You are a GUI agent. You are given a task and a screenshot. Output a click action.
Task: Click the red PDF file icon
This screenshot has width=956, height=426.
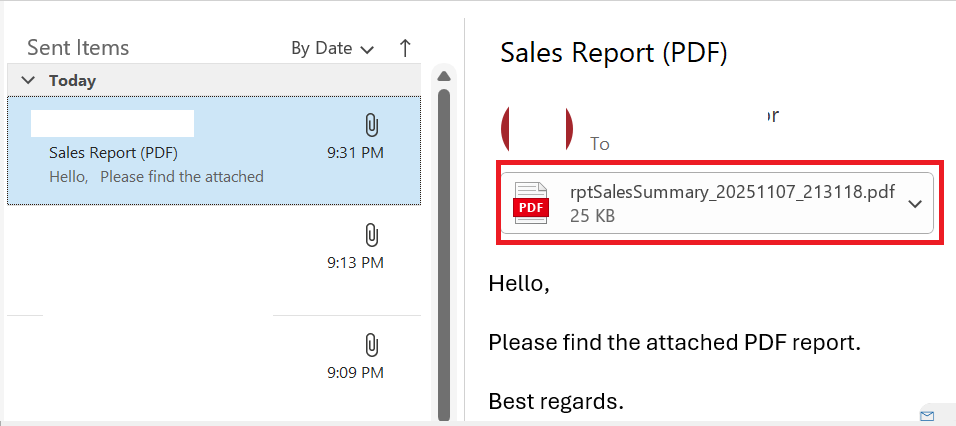pyautogui.click(x=531, y=204)
